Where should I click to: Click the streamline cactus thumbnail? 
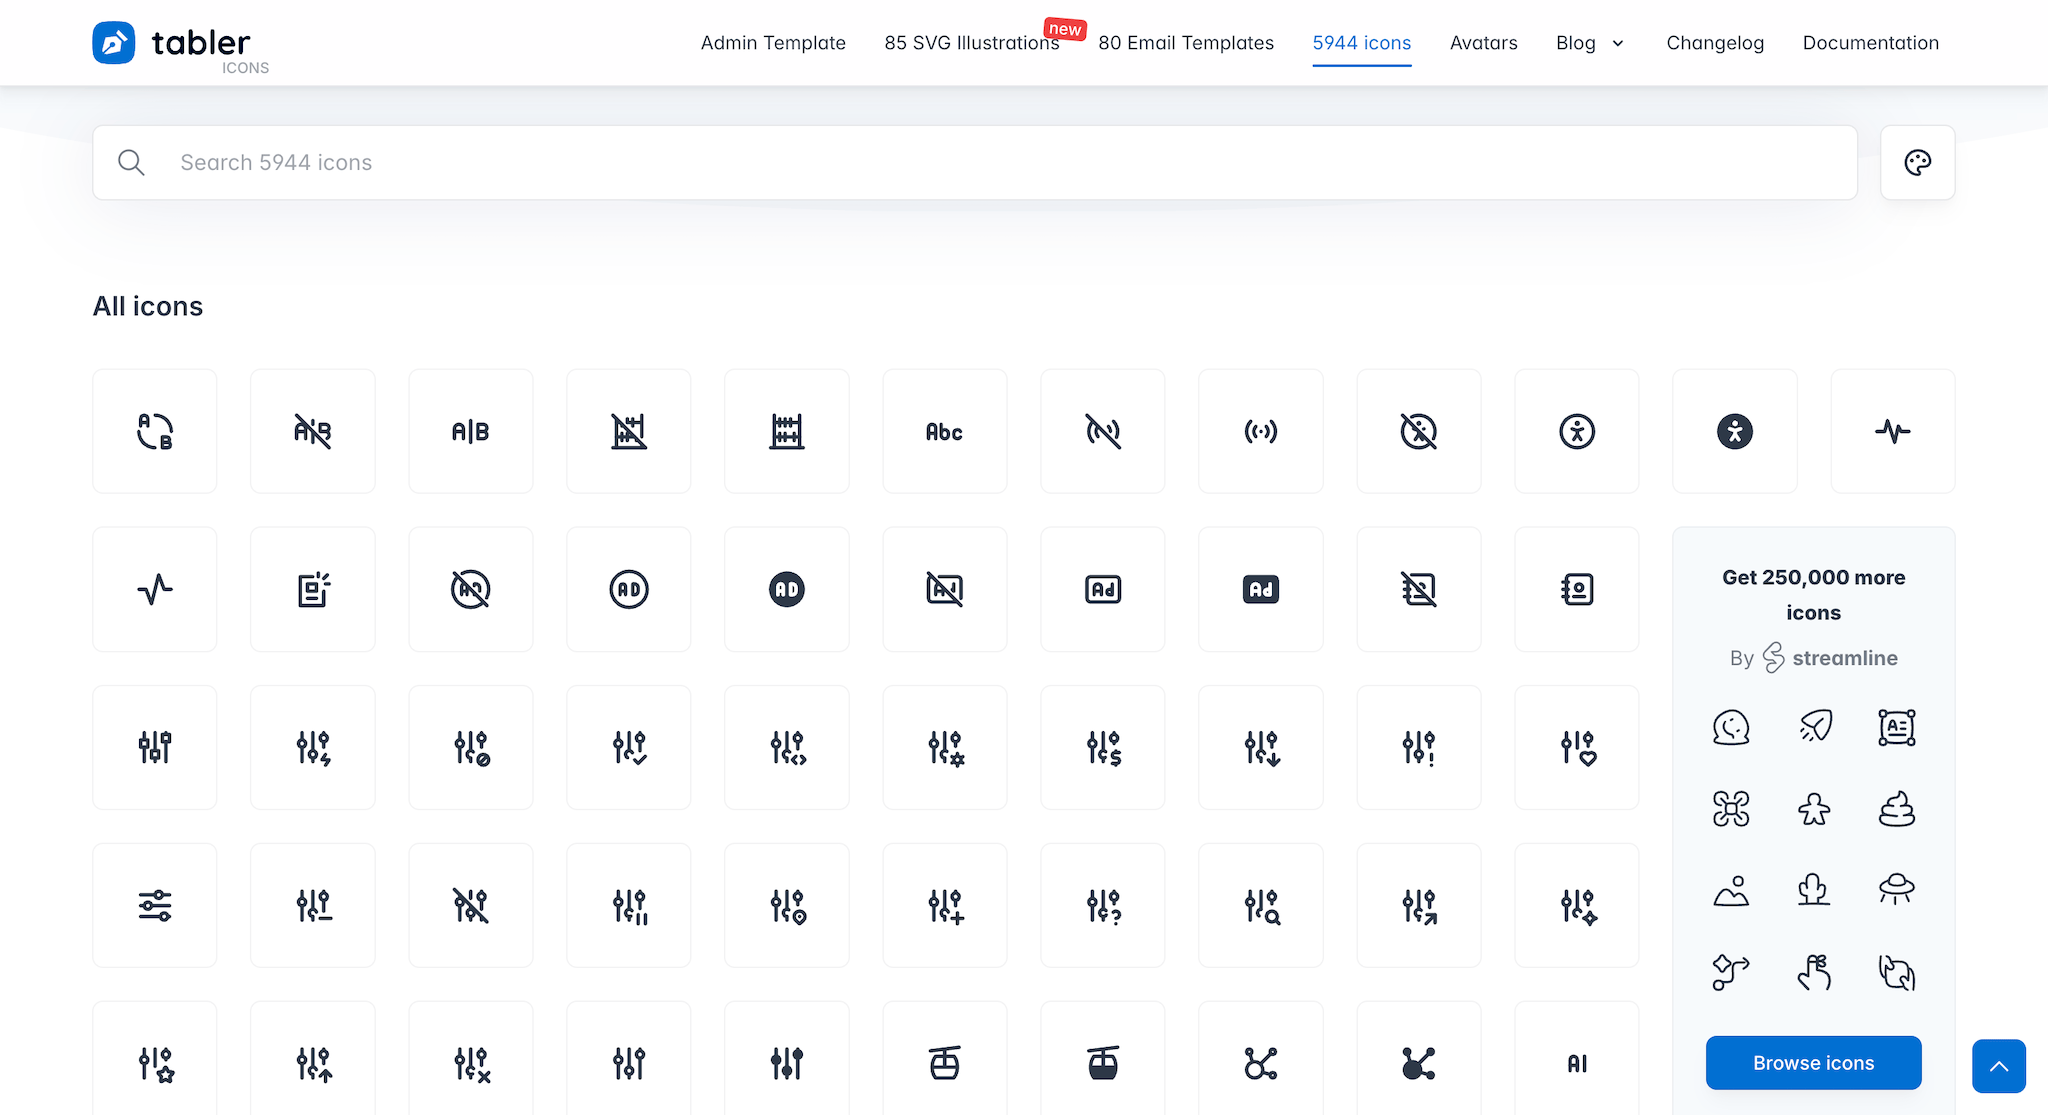(x=1814, y=890)
